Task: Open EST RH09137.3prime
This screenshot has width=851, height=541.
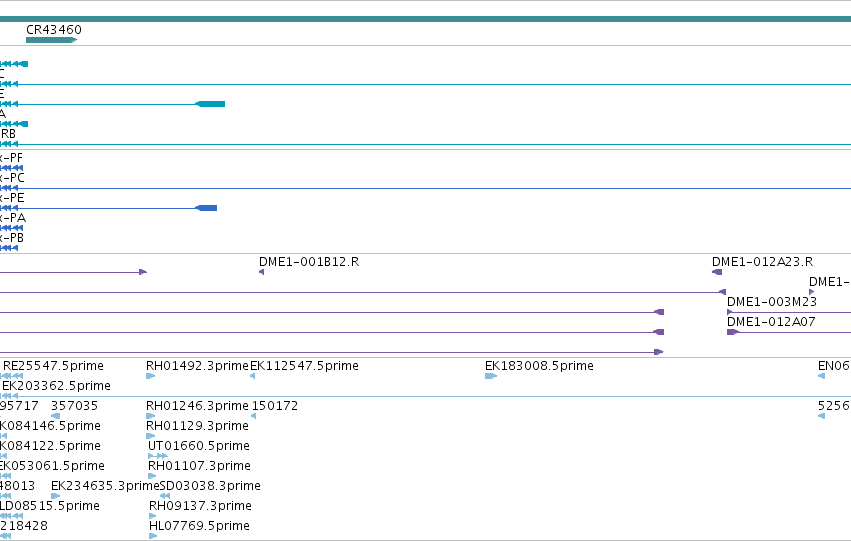Action: point(200,506)
